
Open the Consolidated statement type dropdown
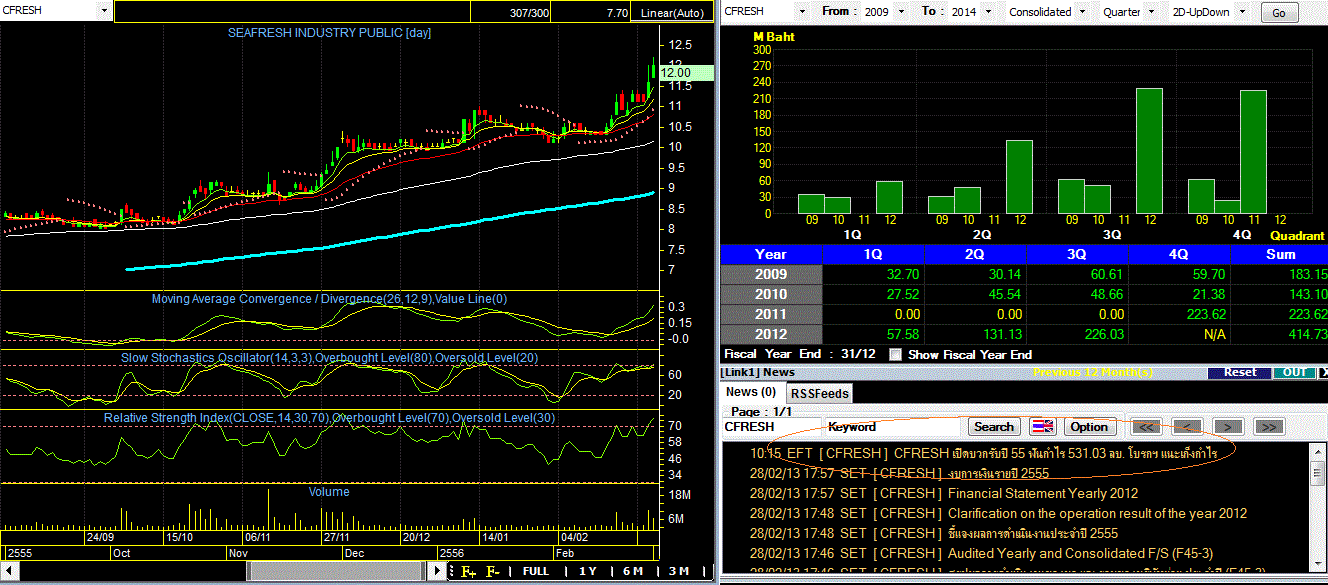click(1083, 12)
